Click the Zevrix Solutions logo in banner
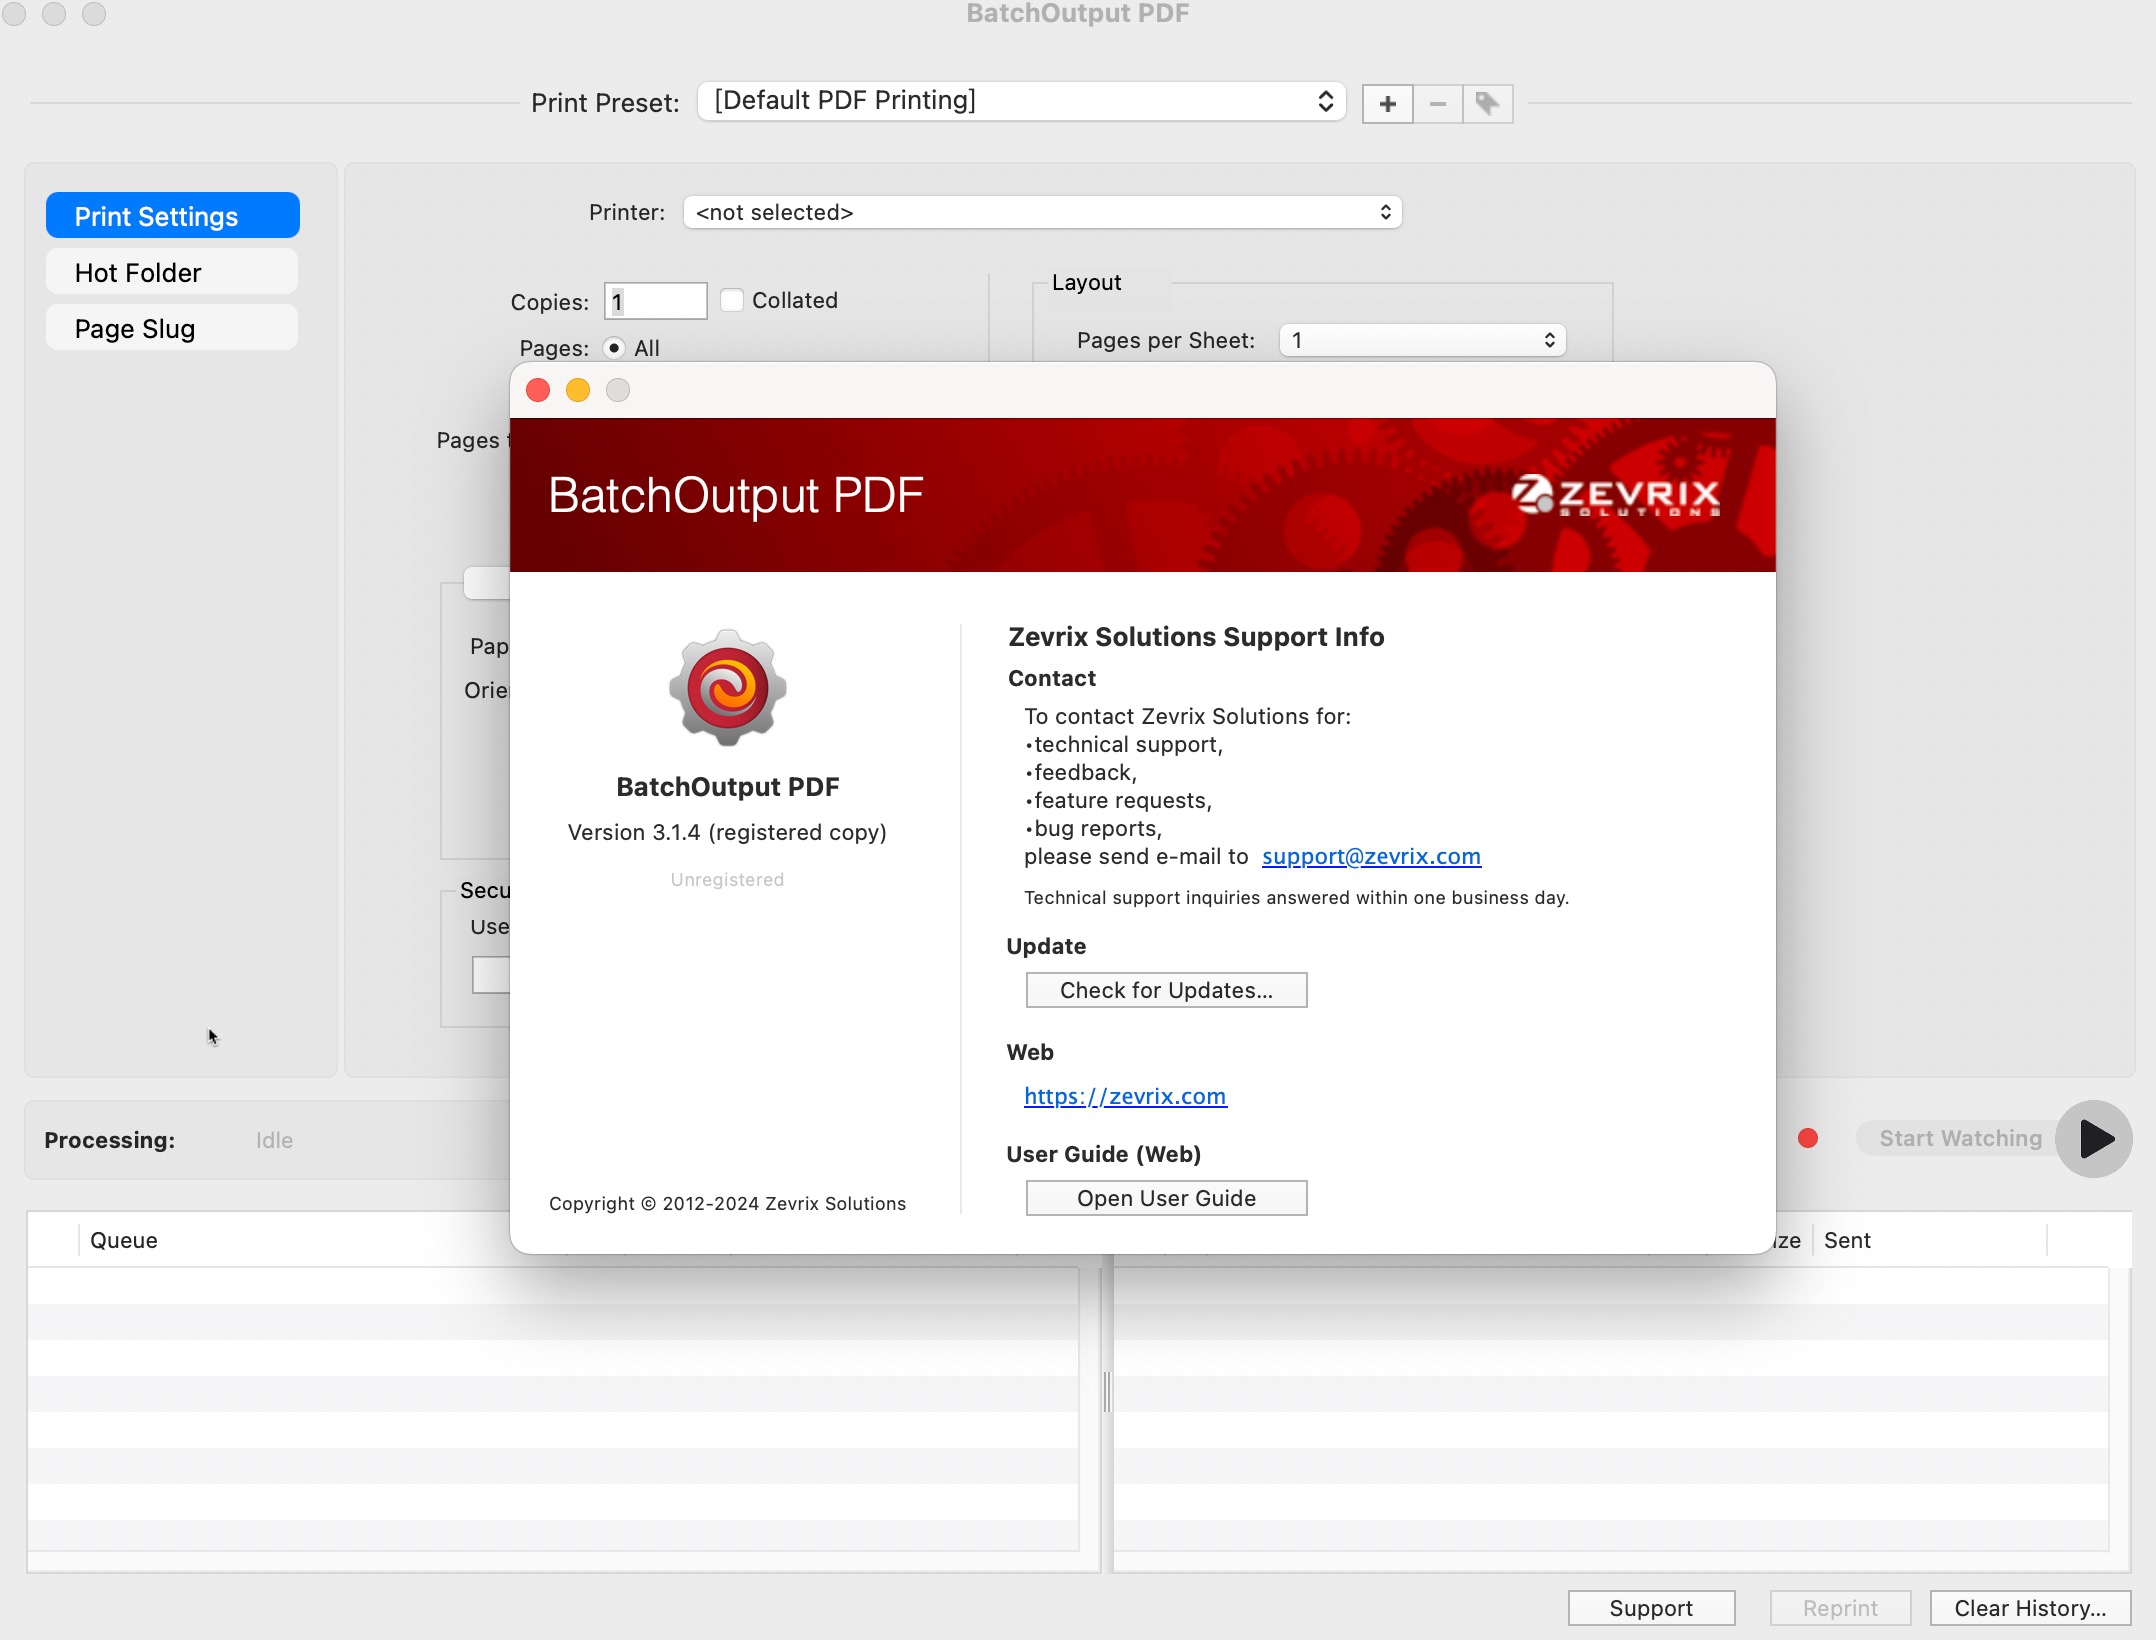Viewport: 2156px width, 1640px height. pos(1615,495)
